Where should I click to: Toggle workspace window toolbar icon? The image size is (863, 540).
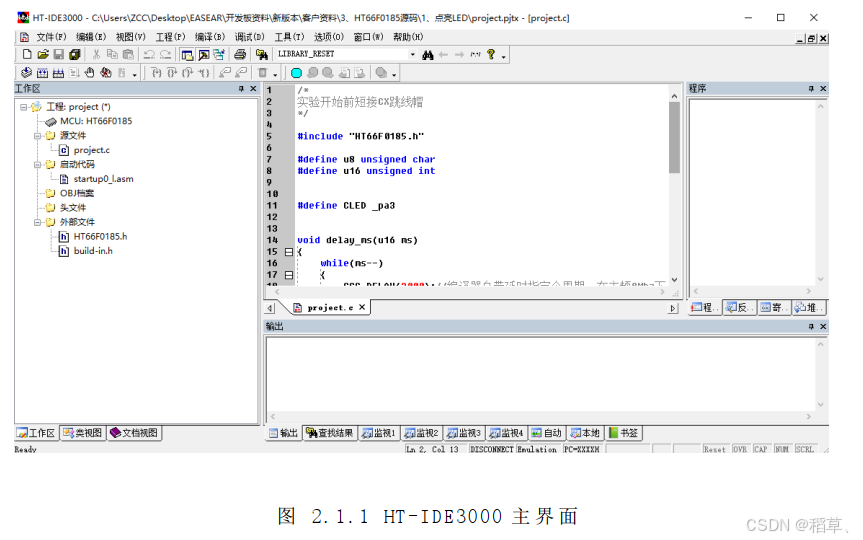click(187, 54)
